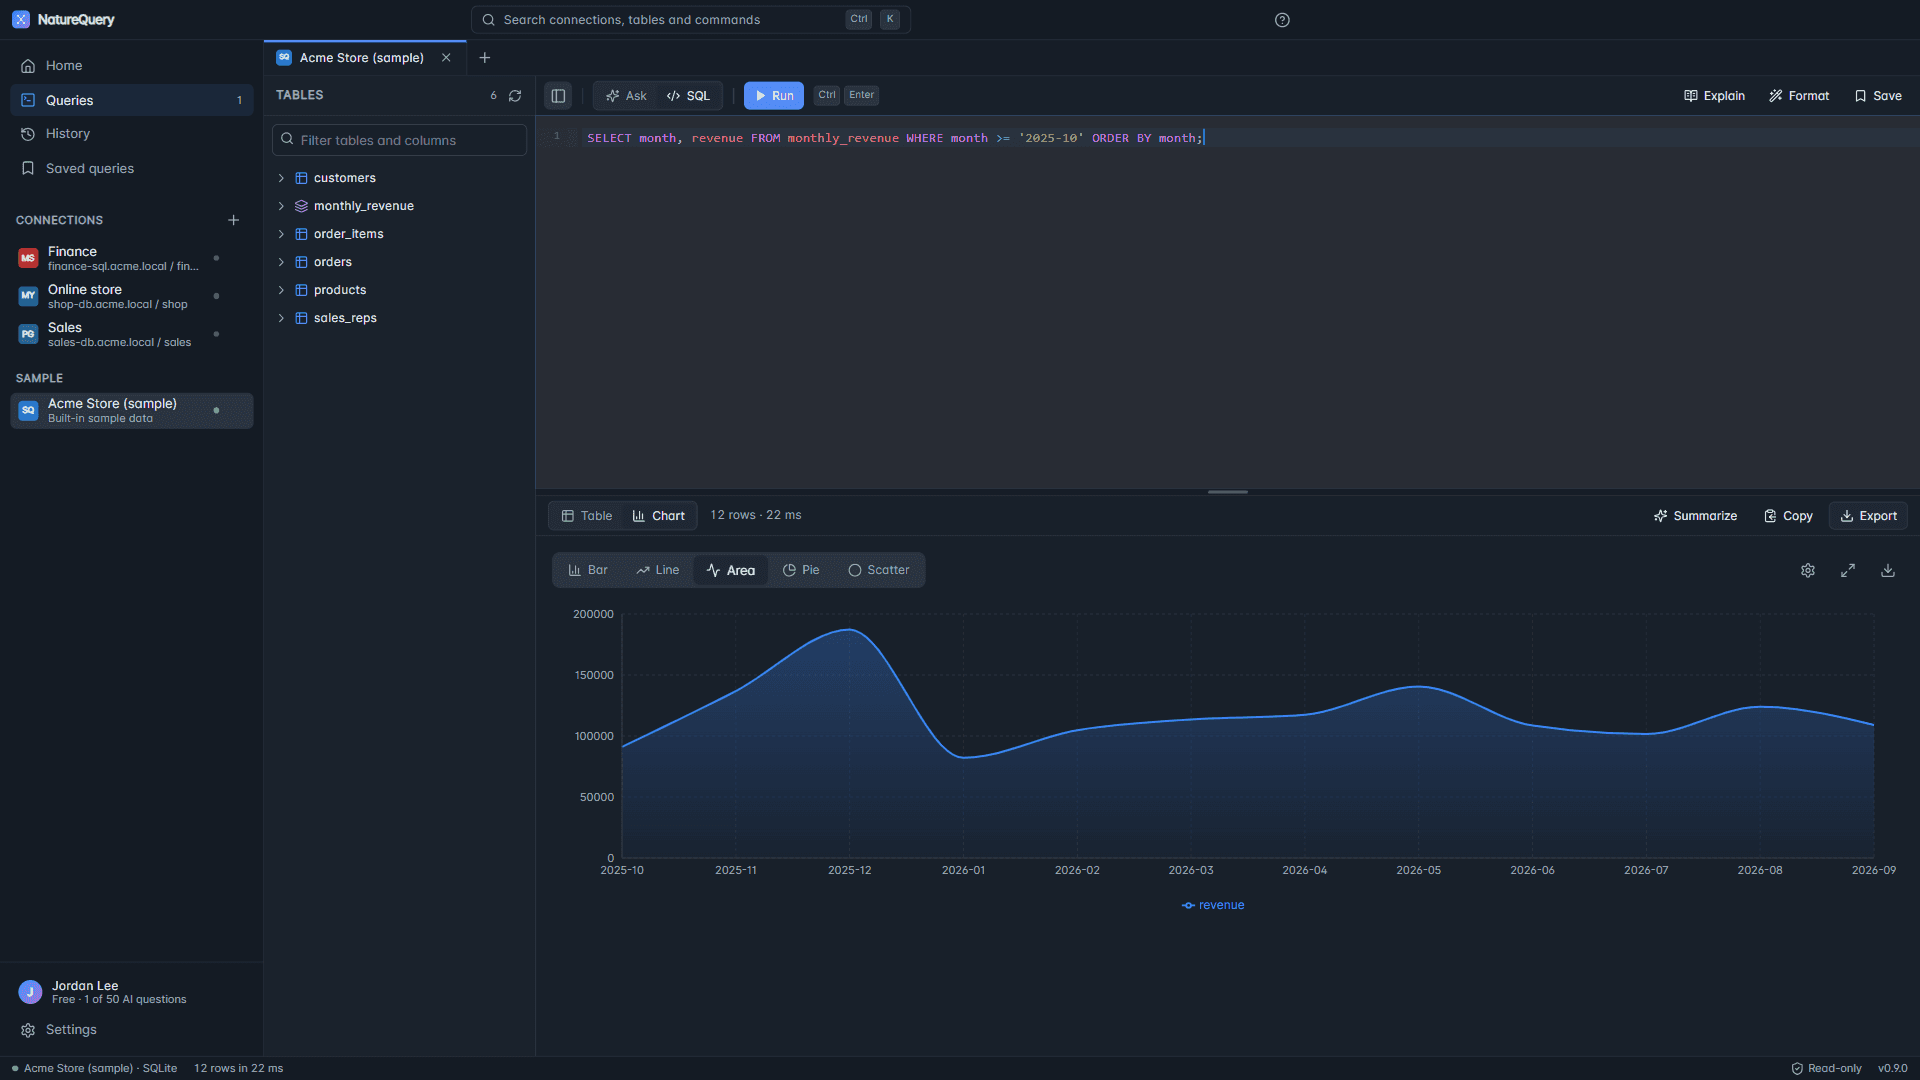Expand the order_items table
The width and height of the screenshot is (1920, 1080).
[x=281, y=234]
